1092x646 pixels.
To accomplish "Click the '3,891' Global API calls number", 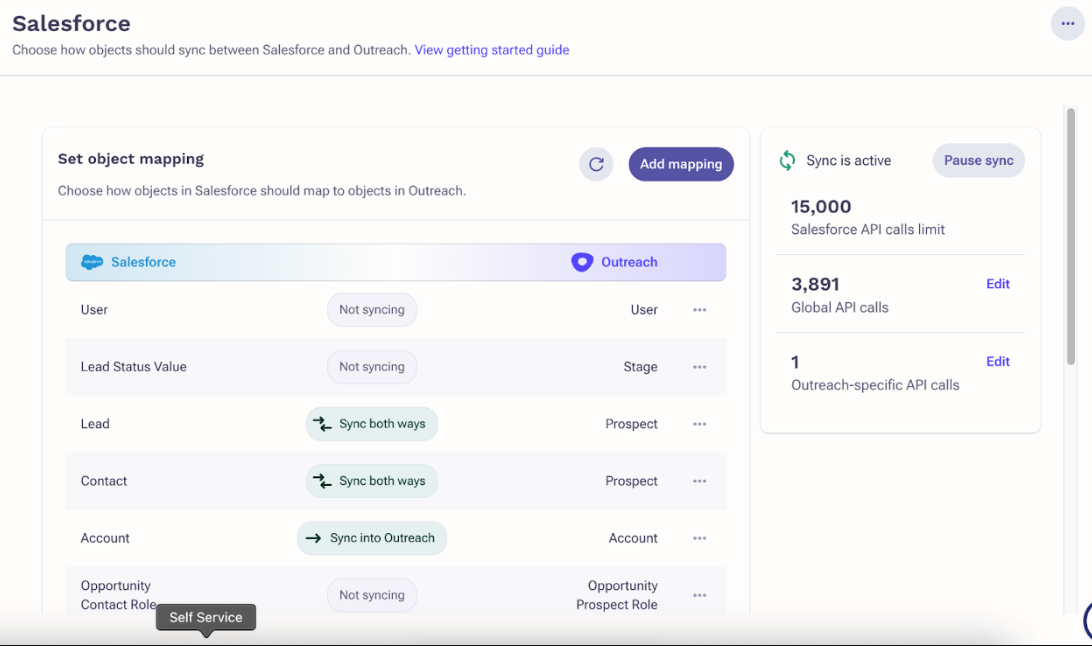I will tap(816, 284).
